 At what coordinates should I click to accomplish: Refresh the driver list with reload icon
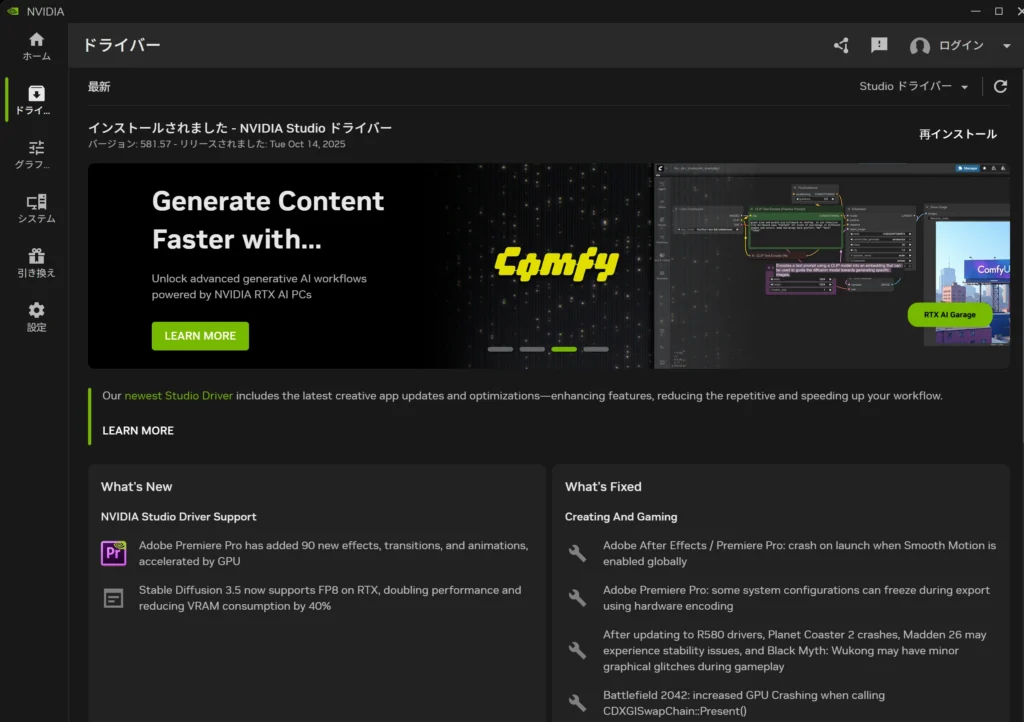pos(1000,87)
